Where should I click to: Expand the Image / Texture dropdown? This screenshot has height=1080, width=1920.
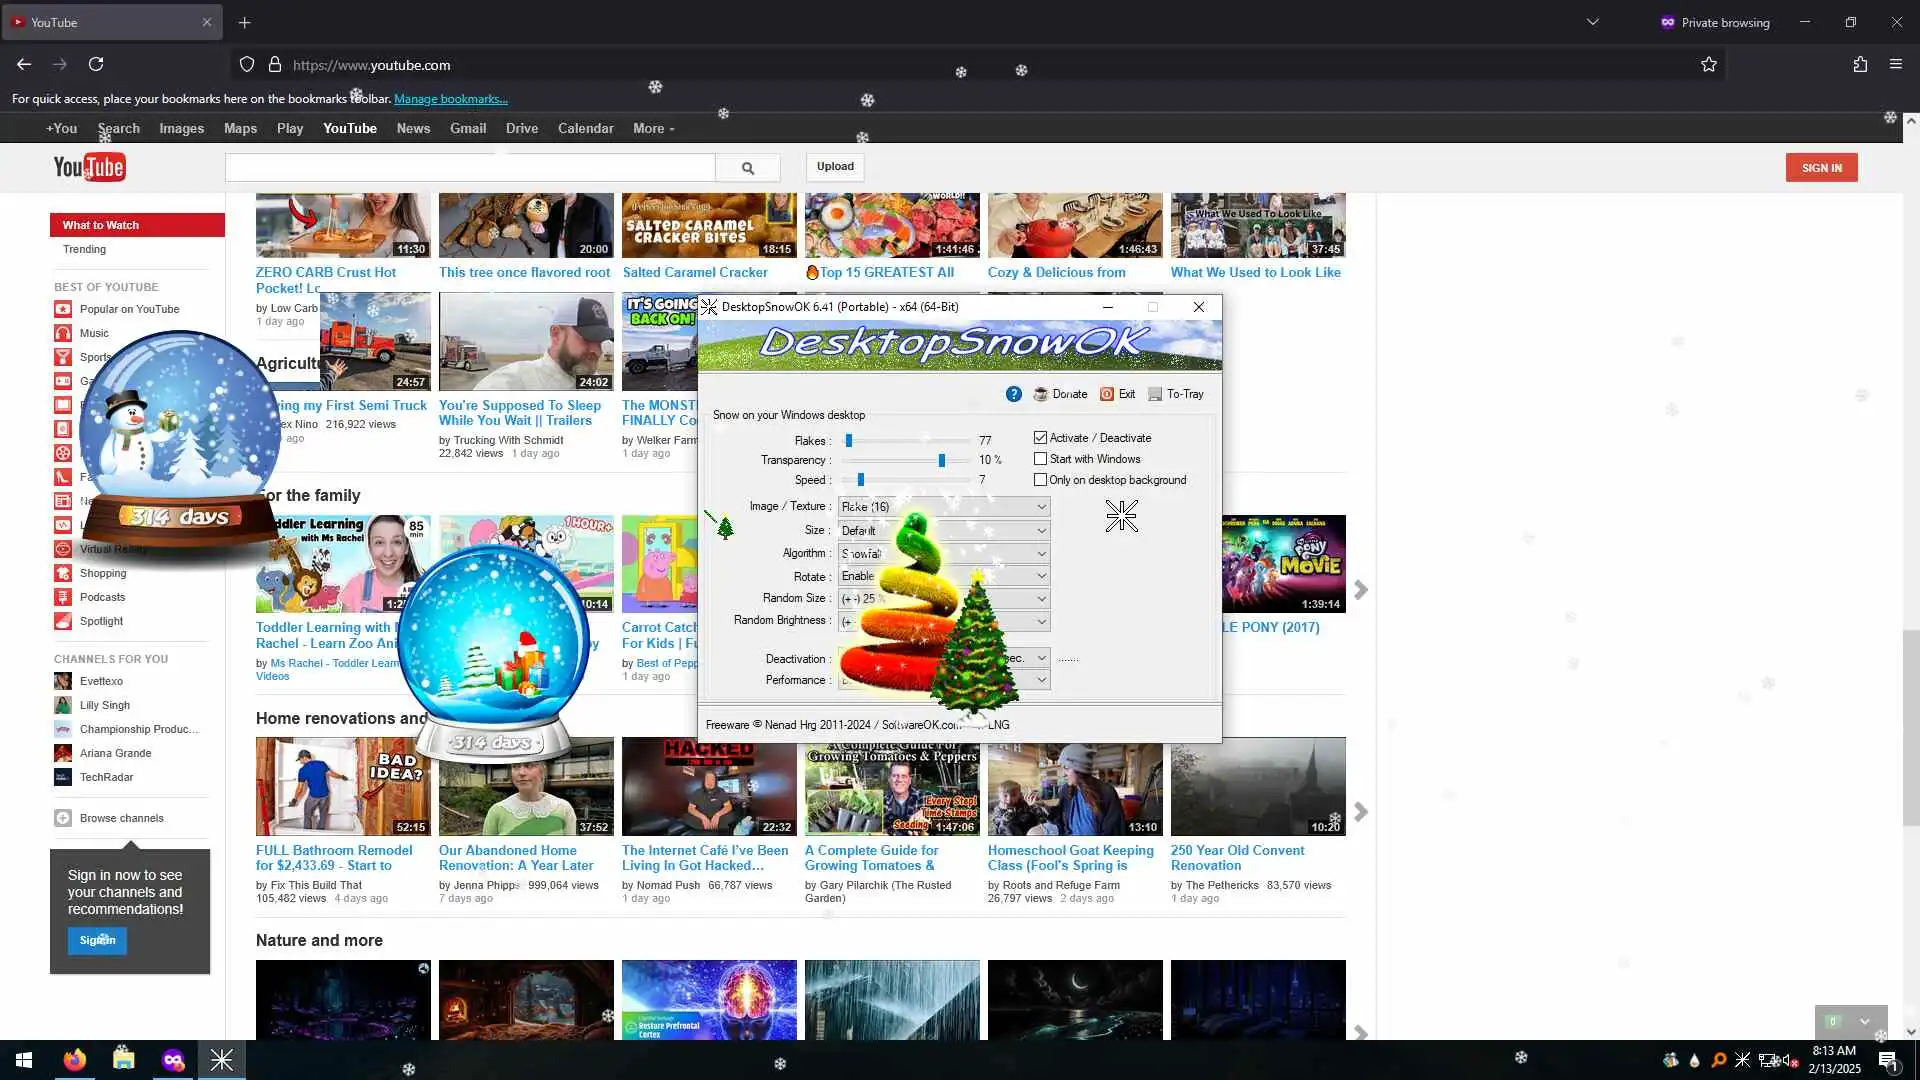pos(1041,507)
